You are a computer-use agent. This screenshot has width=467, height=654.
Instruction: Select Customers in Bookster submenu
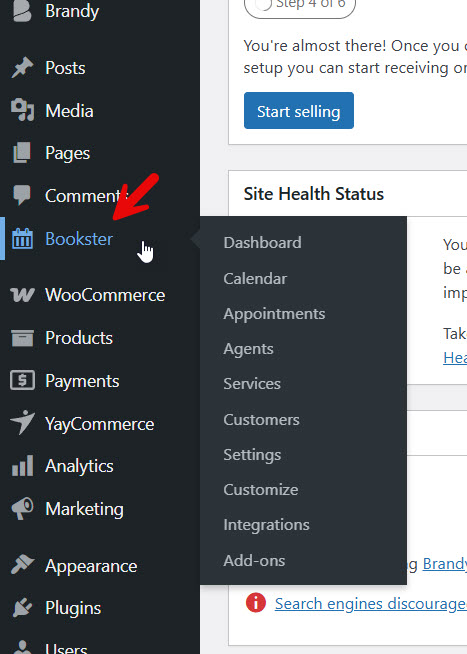pyautogui.click(x=261, y=419)
